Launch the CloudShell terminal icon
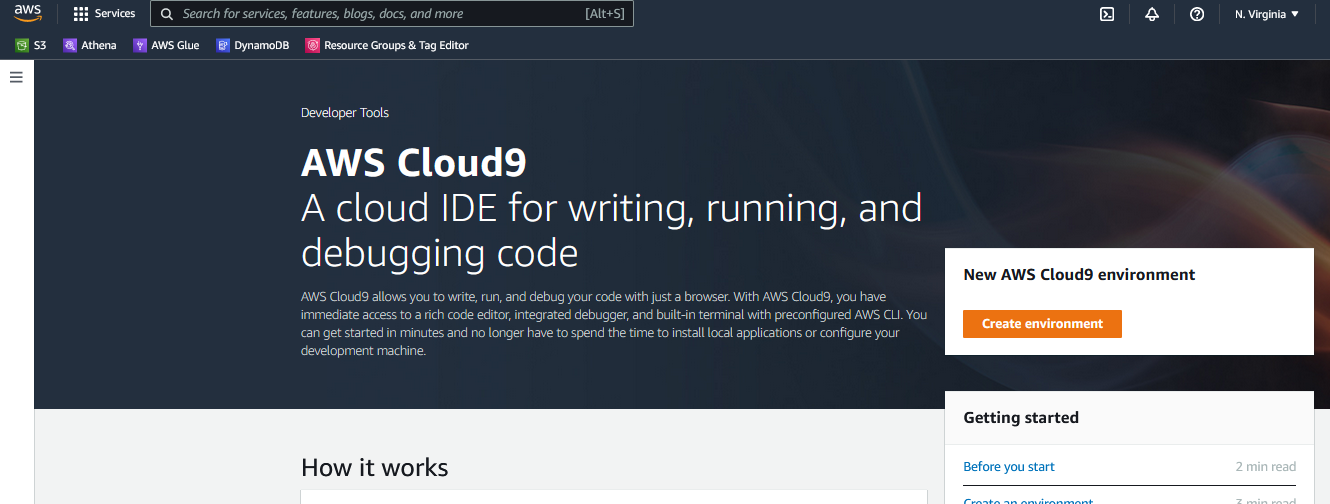Image resolution: width=1330 pixels, height=504 pixels. [1107, 14]
